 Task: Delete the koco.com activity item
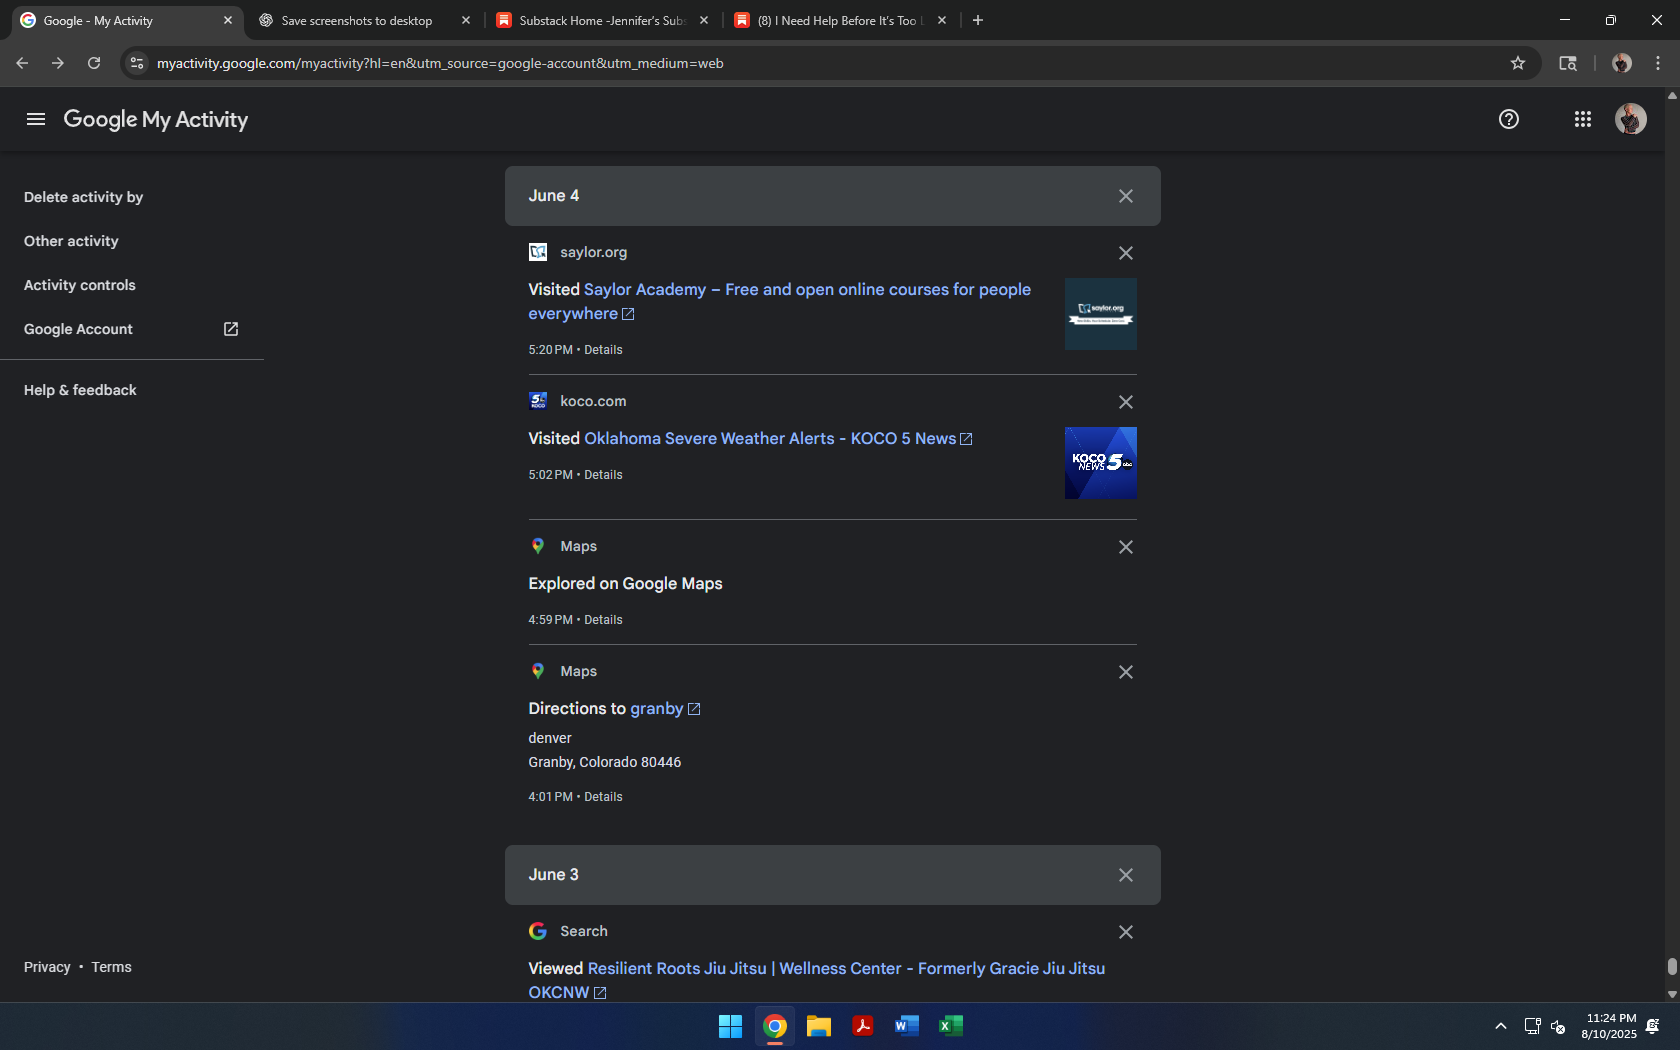click(x=1126, y=402)
